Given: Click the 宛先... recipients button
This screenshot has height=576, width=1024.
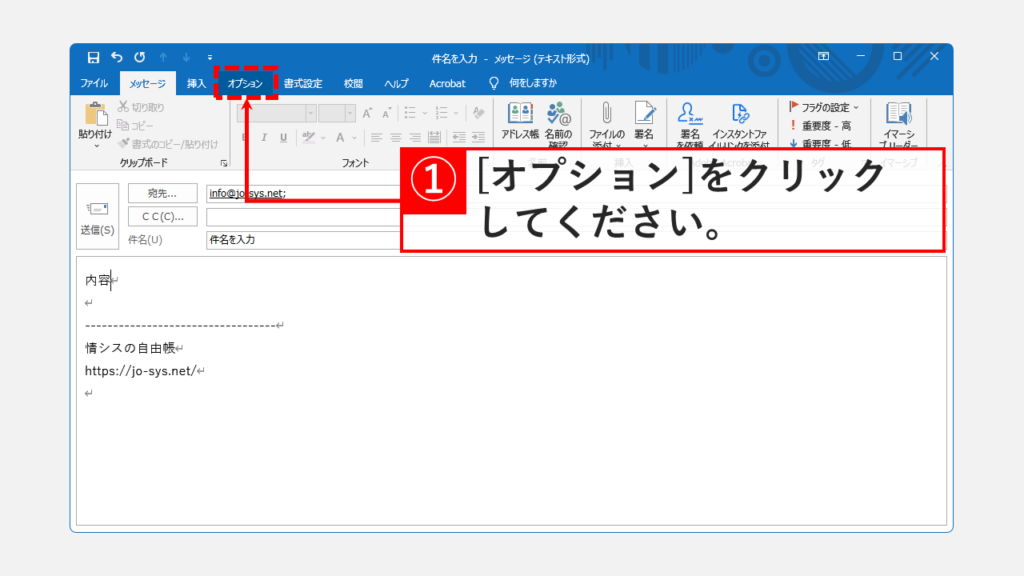Looking at the screenshot, I should pos(162,193).
